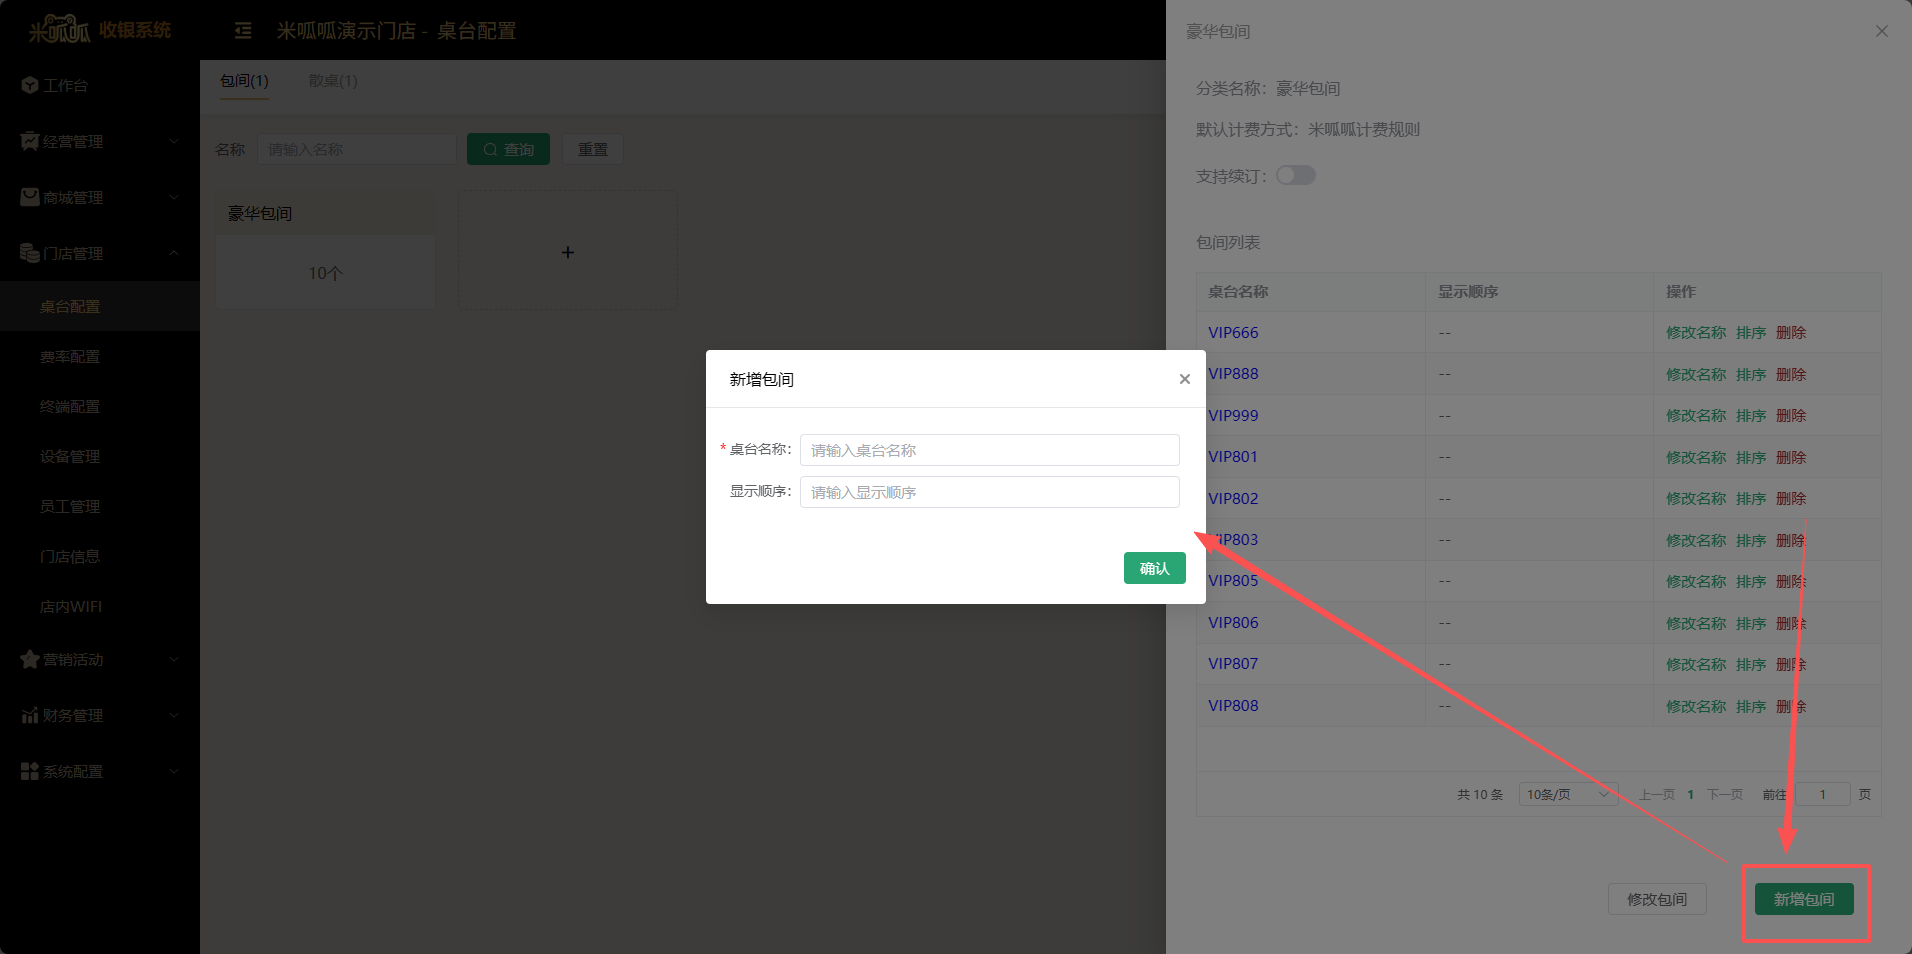
Task: Click the 营销活动 star icon
Action: coord(29,660)
